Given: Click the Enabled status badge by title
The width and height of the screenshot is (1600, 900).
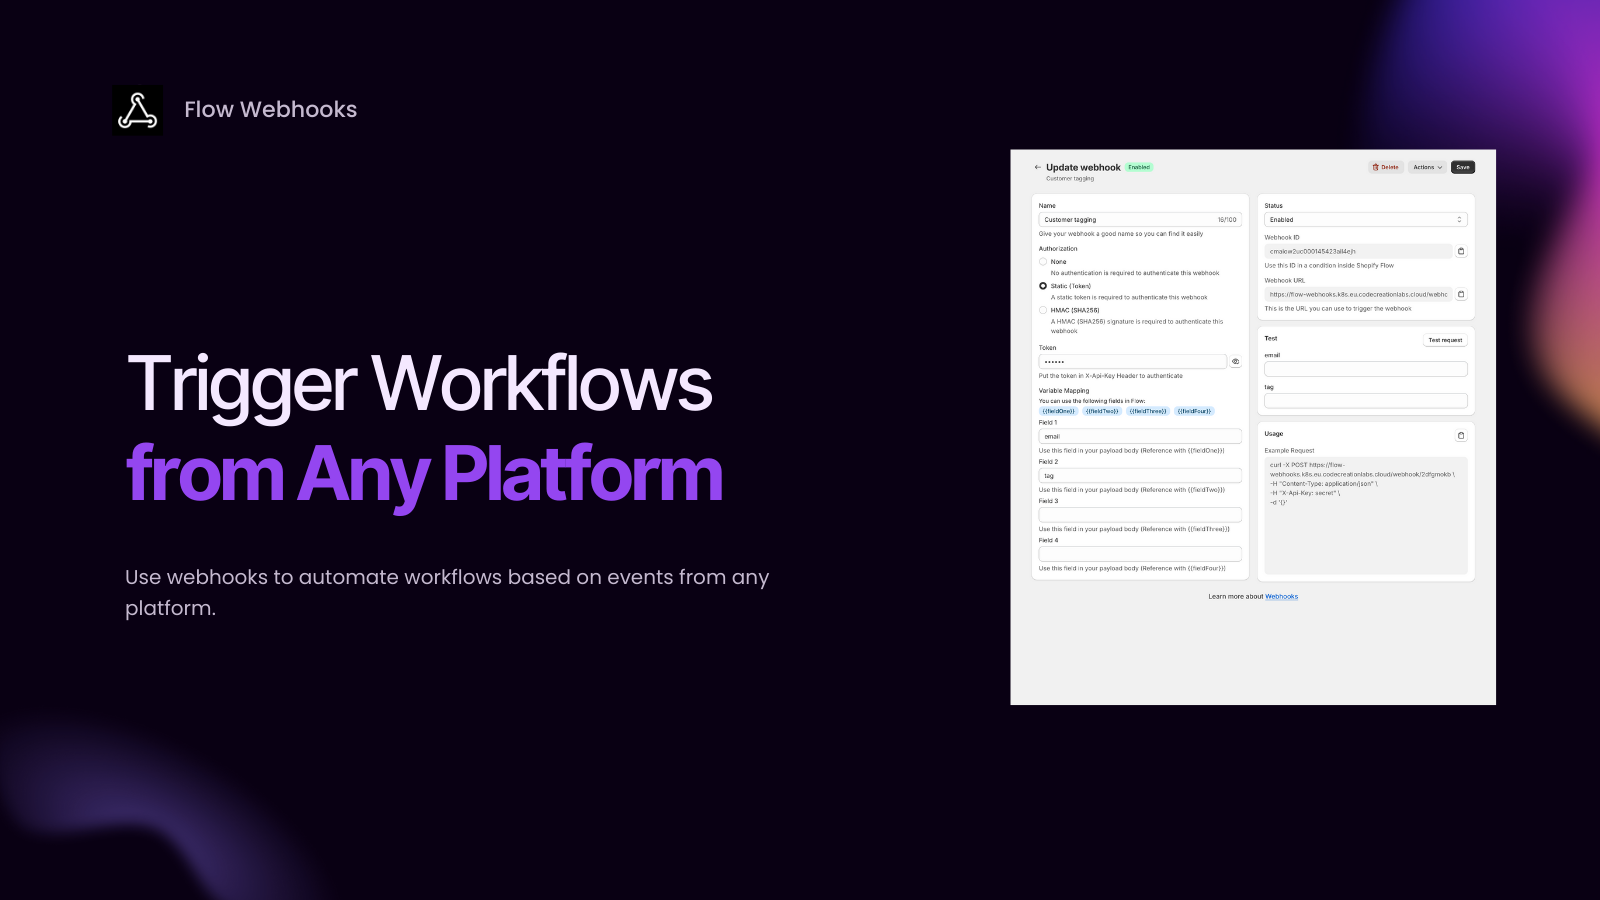Looking at the screenshot, I should click(x=1139, y=167).
